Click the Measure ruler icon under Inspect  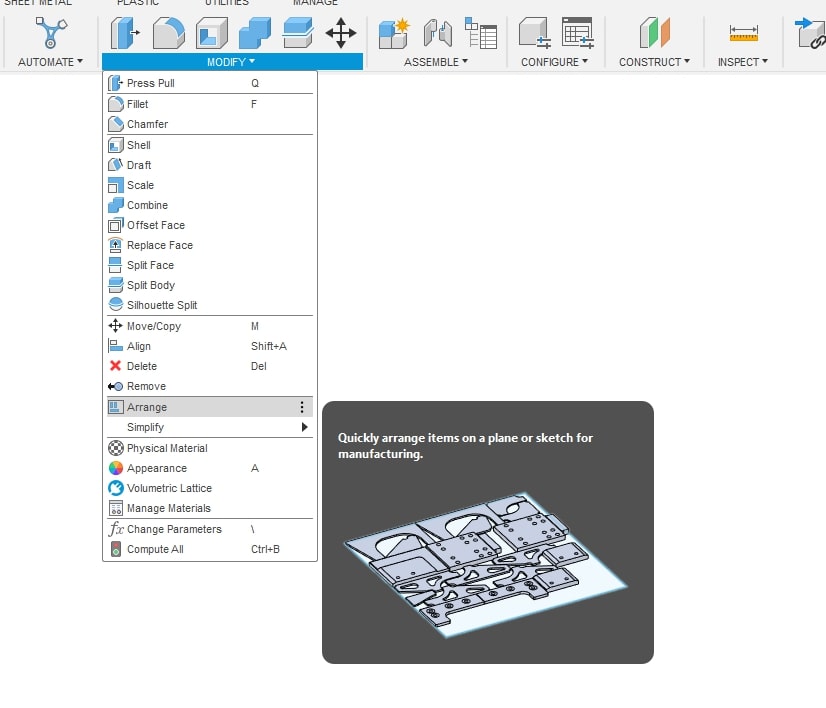coord(743,33)
